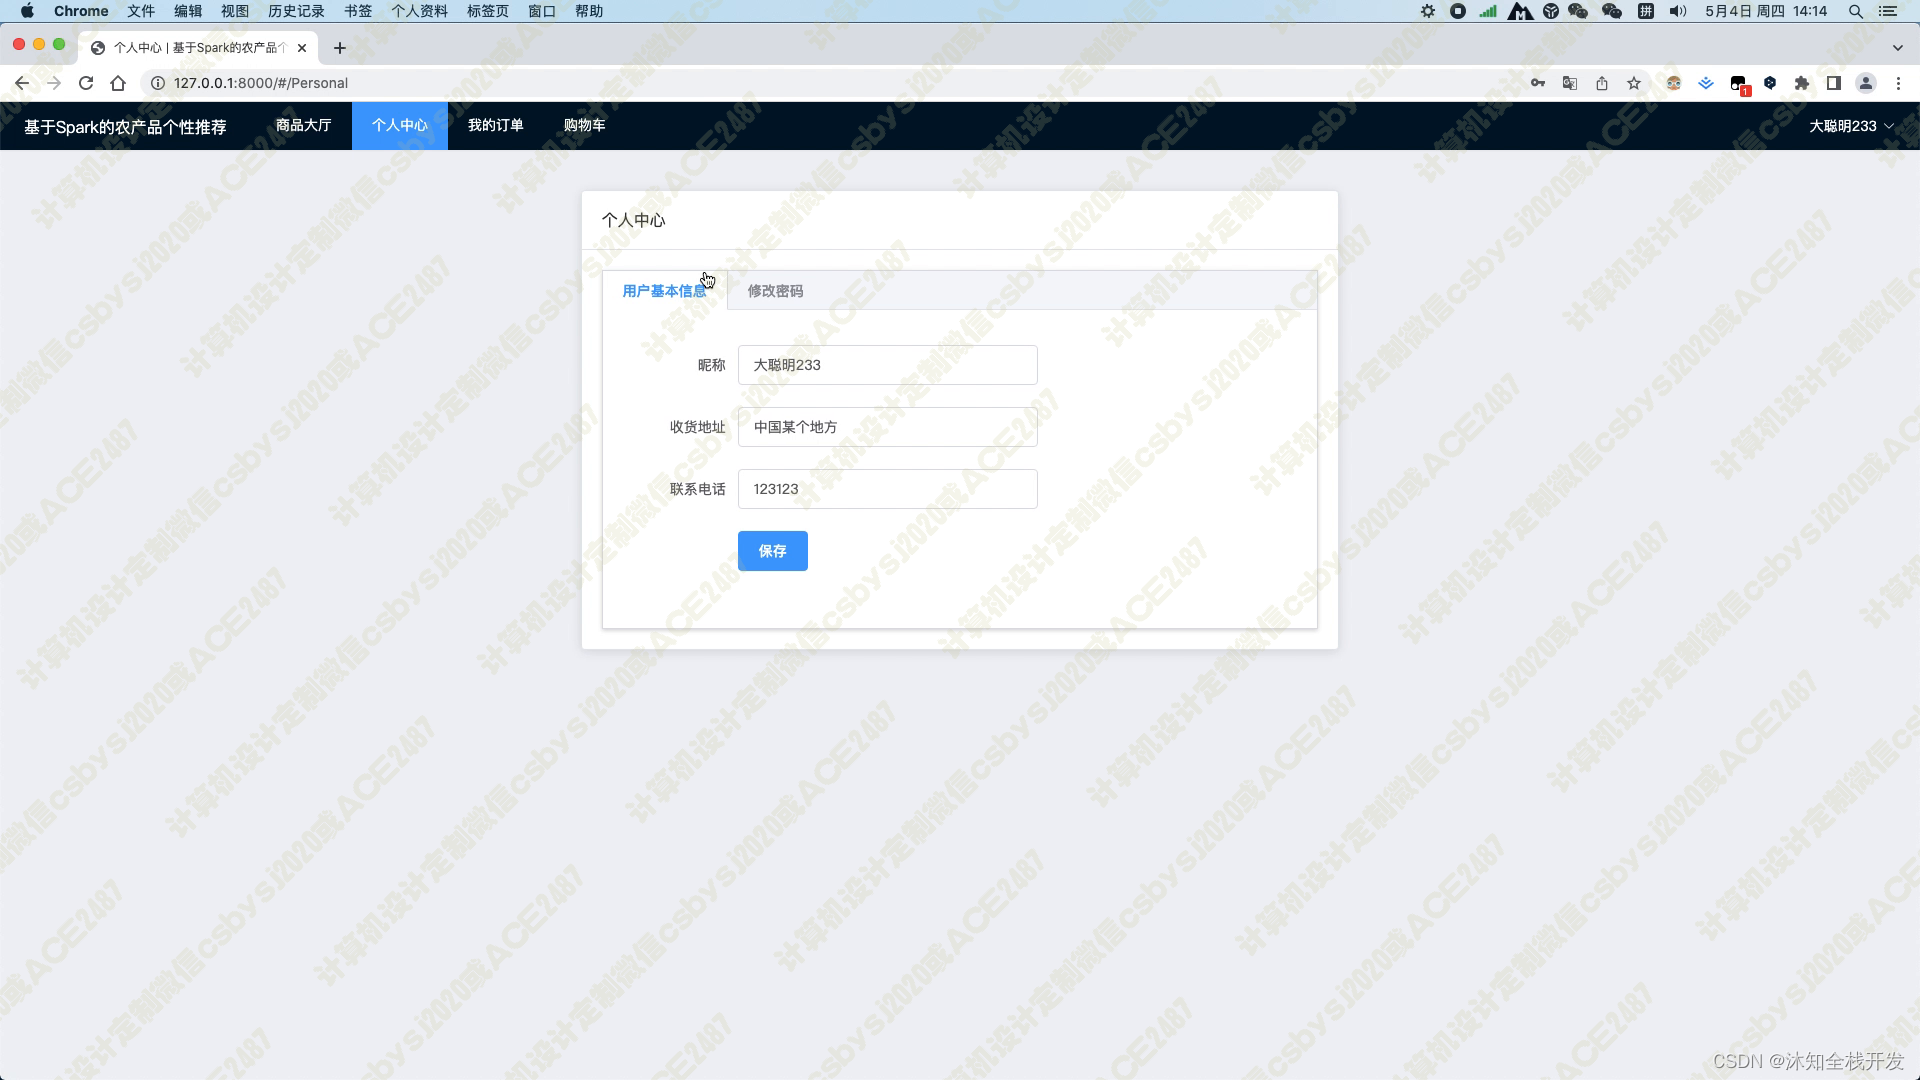
Task: Select 个人中心 navigation item
Action: tap(400, 125)
